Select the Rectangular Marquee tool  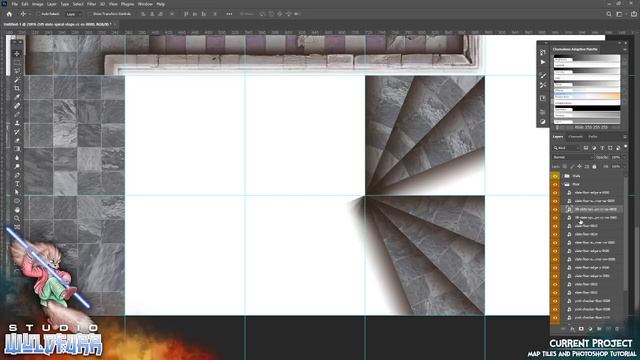coord(17,62)
